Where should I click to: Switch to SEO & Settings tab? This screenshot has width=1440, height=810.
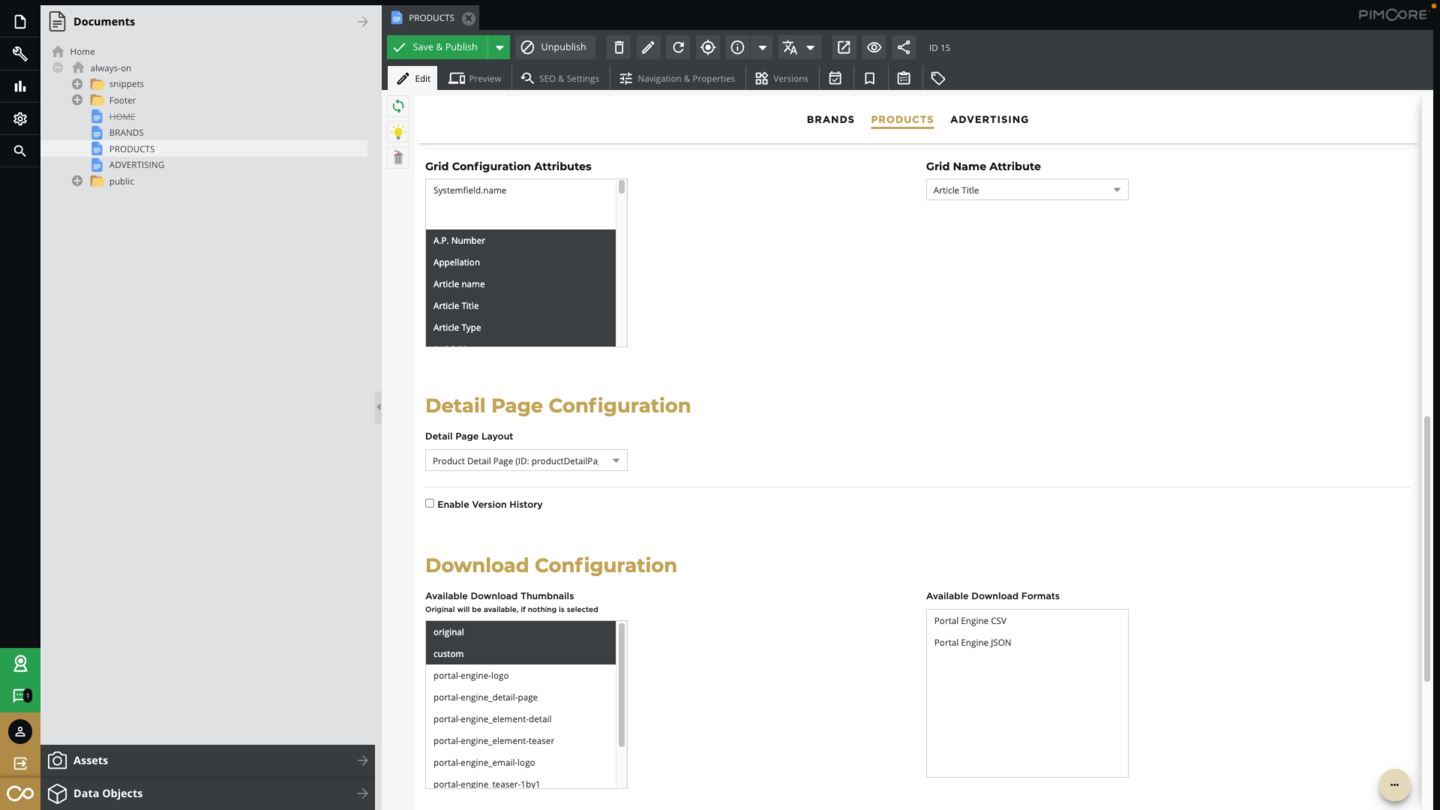(560, 78)
